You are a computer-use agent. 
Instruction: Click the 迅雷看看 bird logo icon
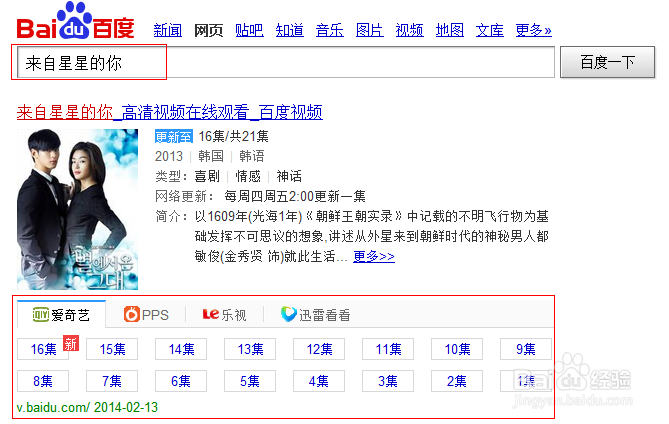tap(288, 314)
